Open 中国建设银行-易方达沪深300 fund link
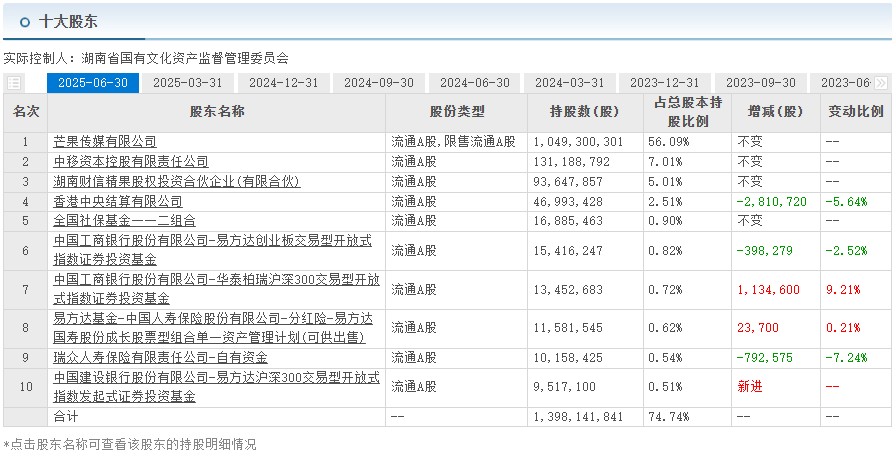Viewport: 896px width, 458px height. (217, 387)
